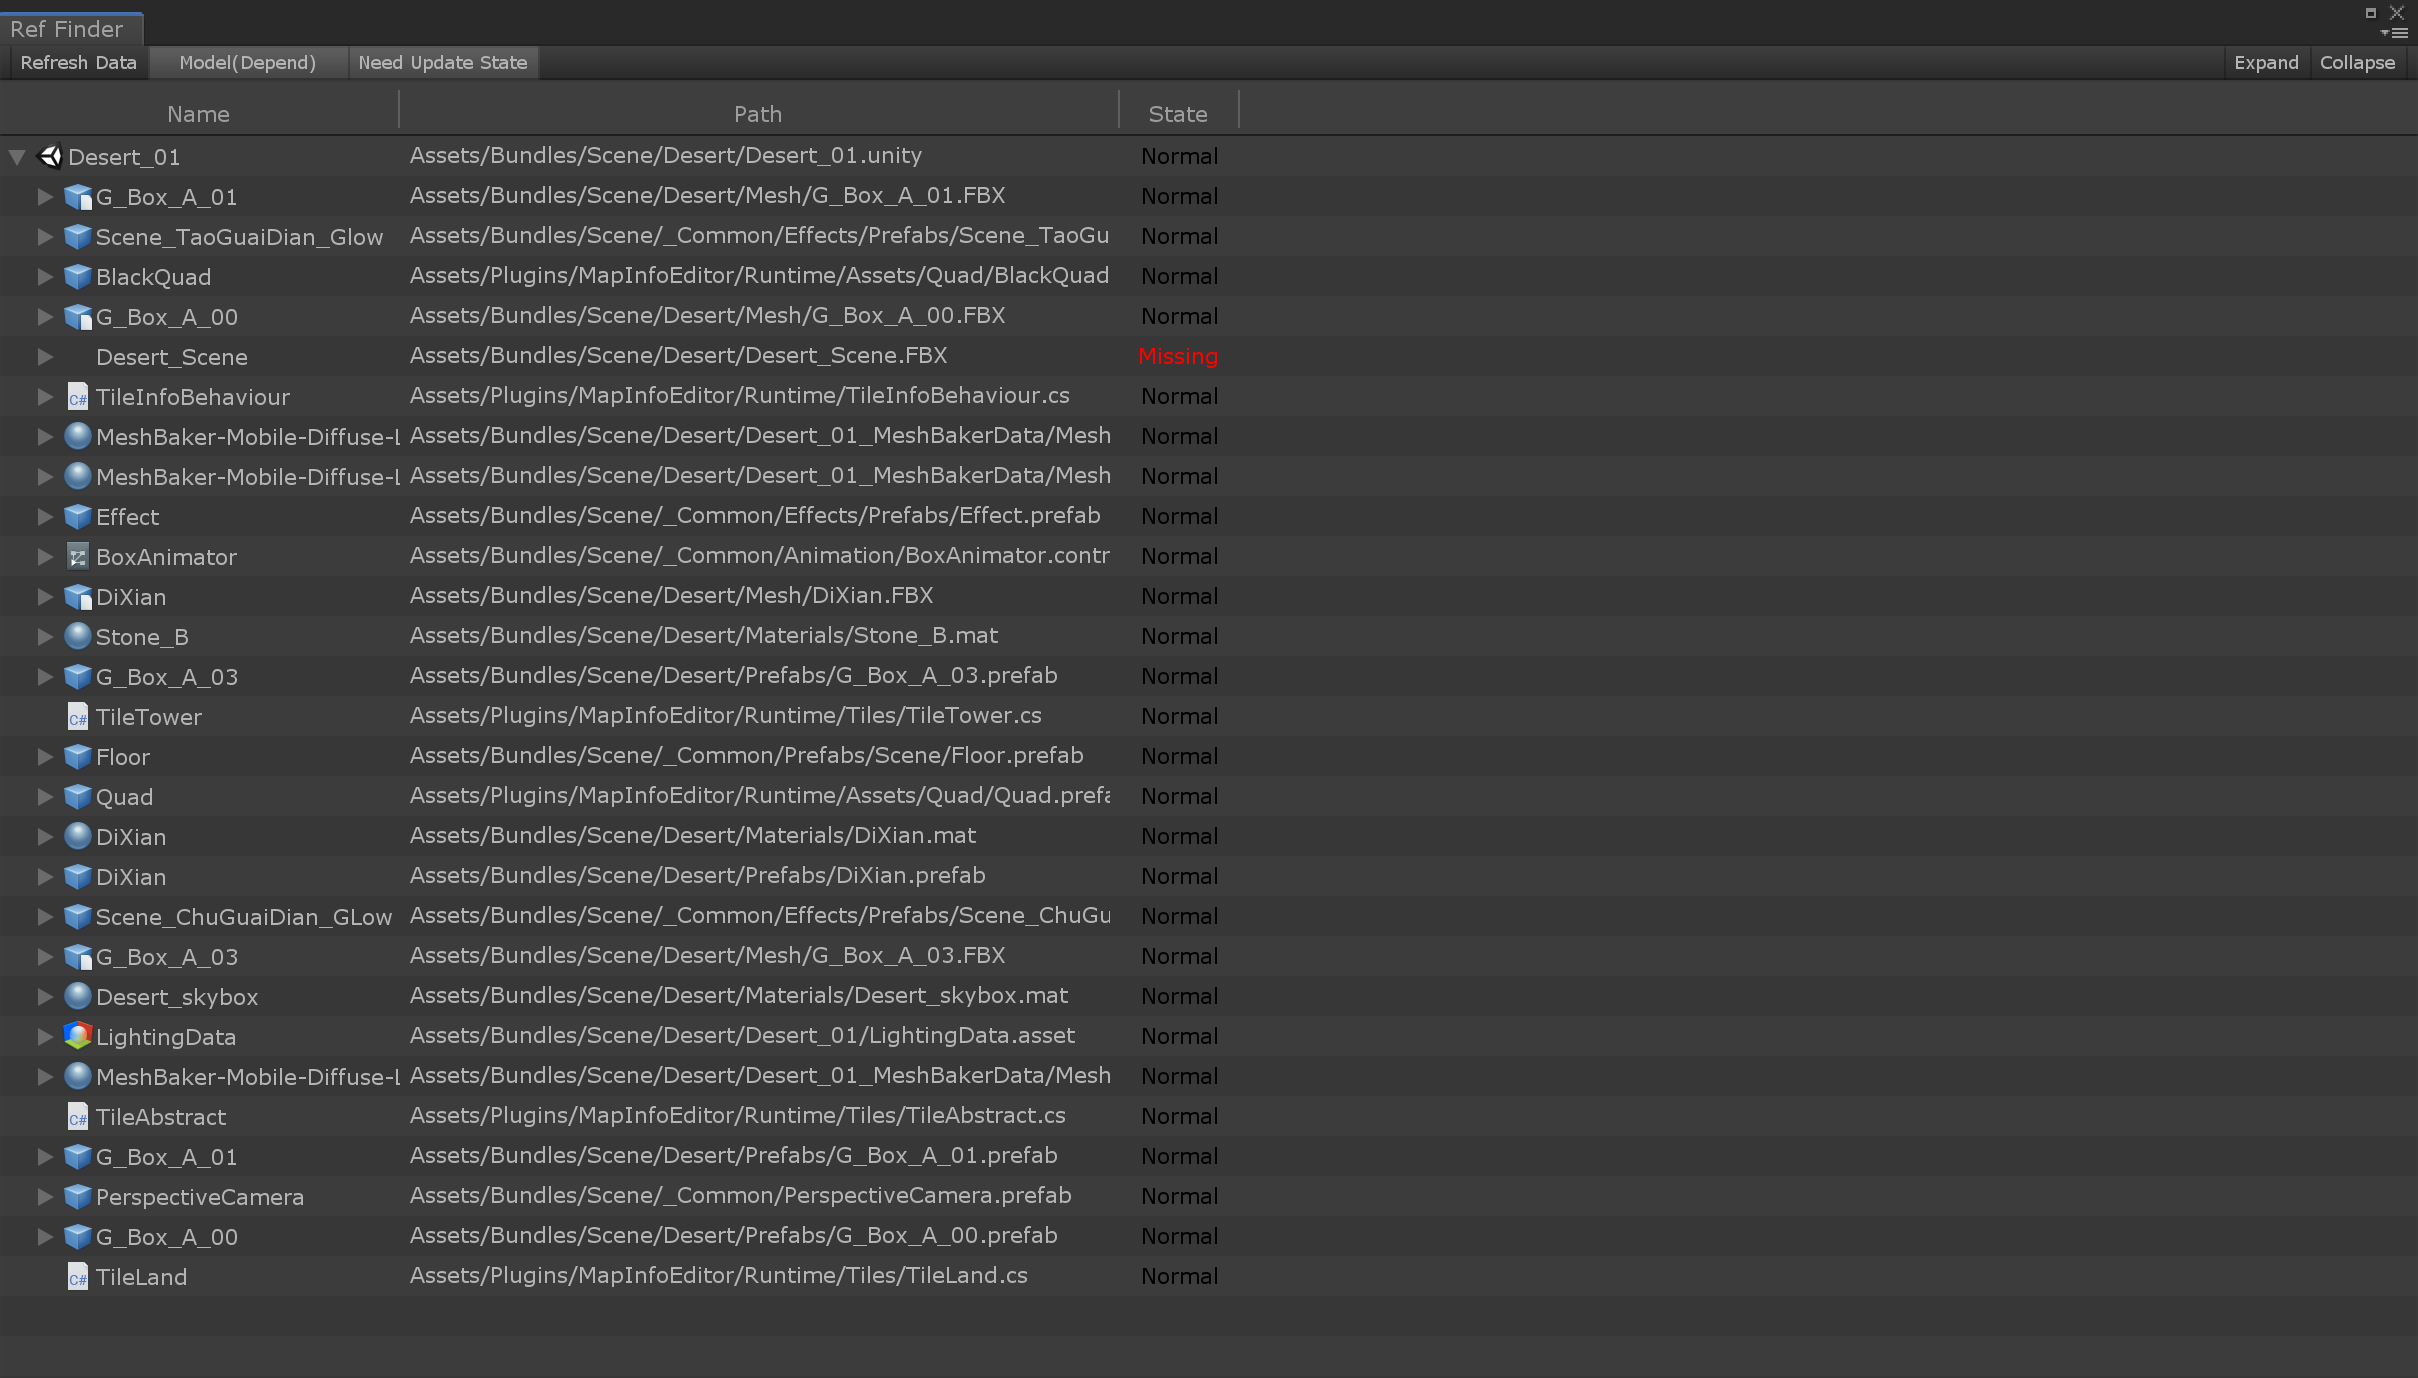
Task: Open the window options menu icon
Action: tap(2395, 33)
